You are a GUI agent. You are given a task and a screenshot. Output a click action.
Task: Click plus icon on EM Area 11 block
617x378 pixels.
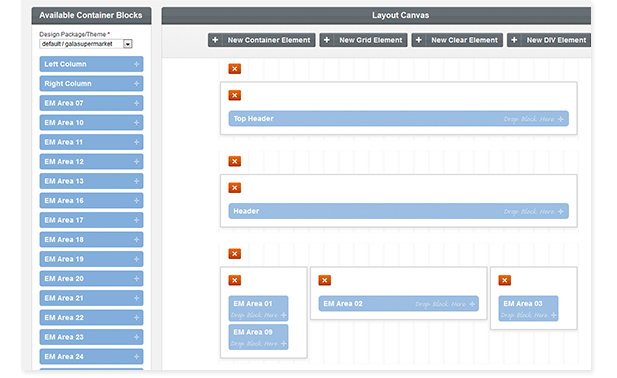click(136, 142)
